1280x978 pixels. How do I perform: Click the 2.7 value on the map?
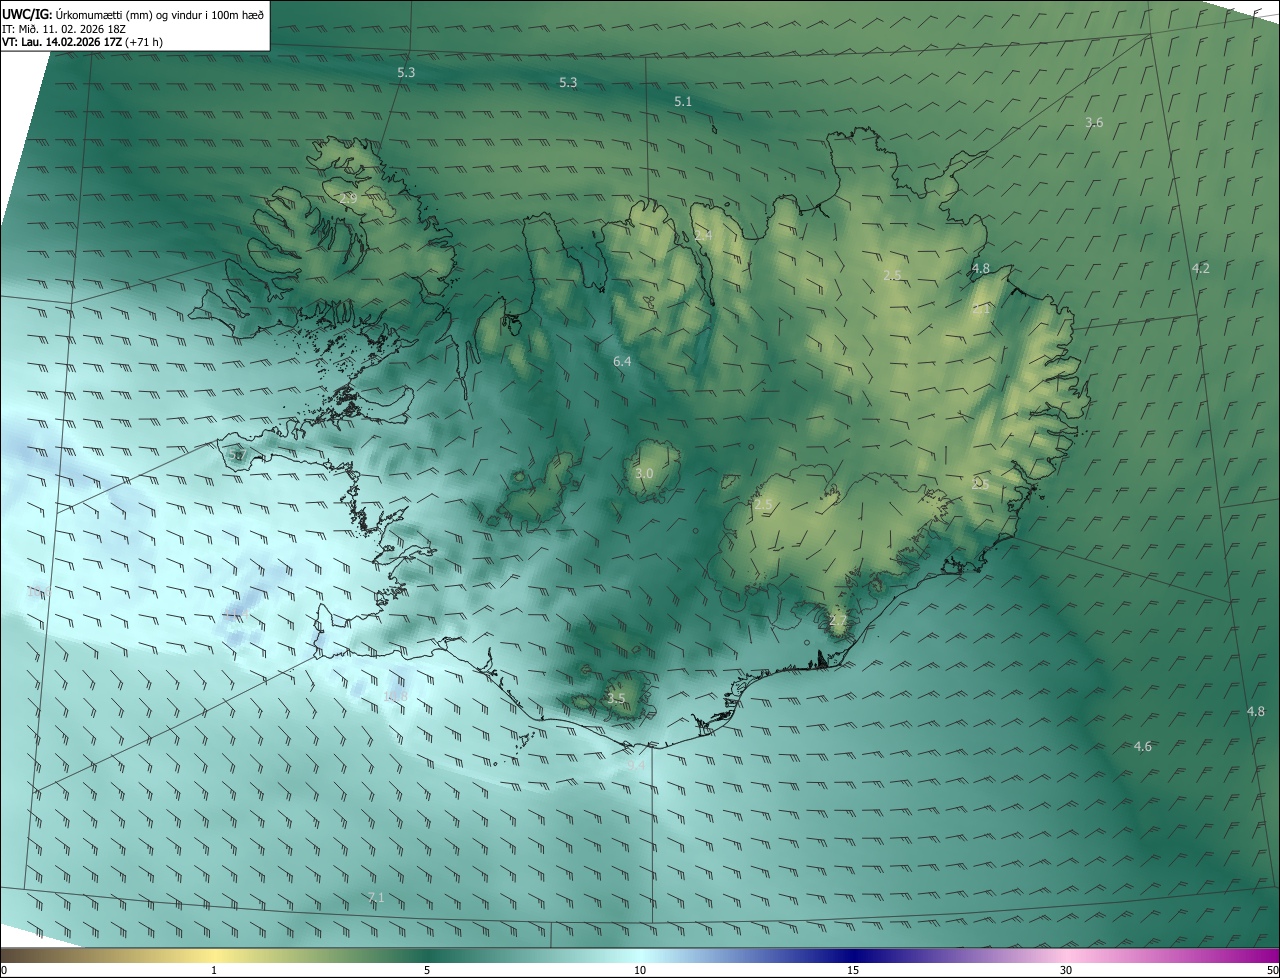838,621
